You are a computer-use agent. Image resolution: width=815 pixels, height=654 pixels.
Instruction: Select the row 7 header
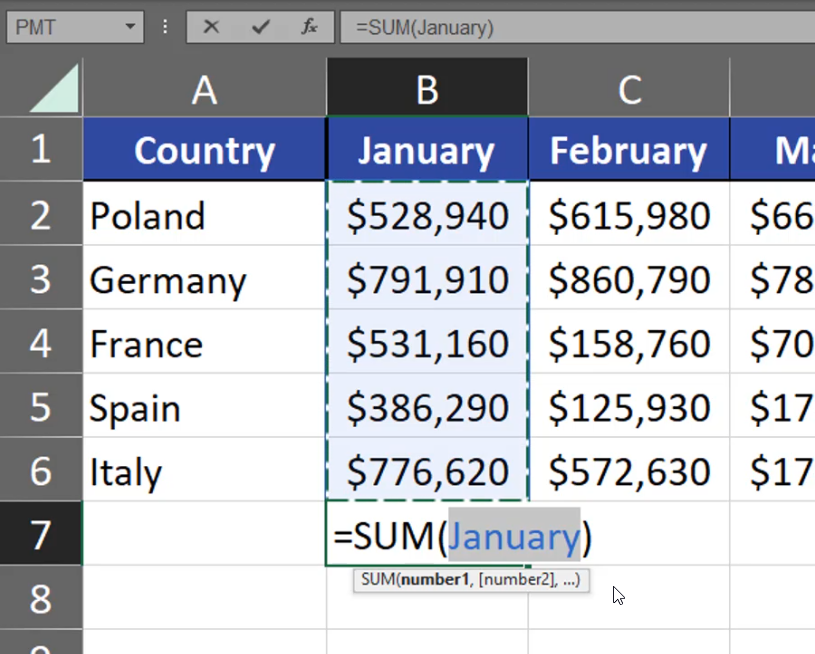(x=40, y=535)
